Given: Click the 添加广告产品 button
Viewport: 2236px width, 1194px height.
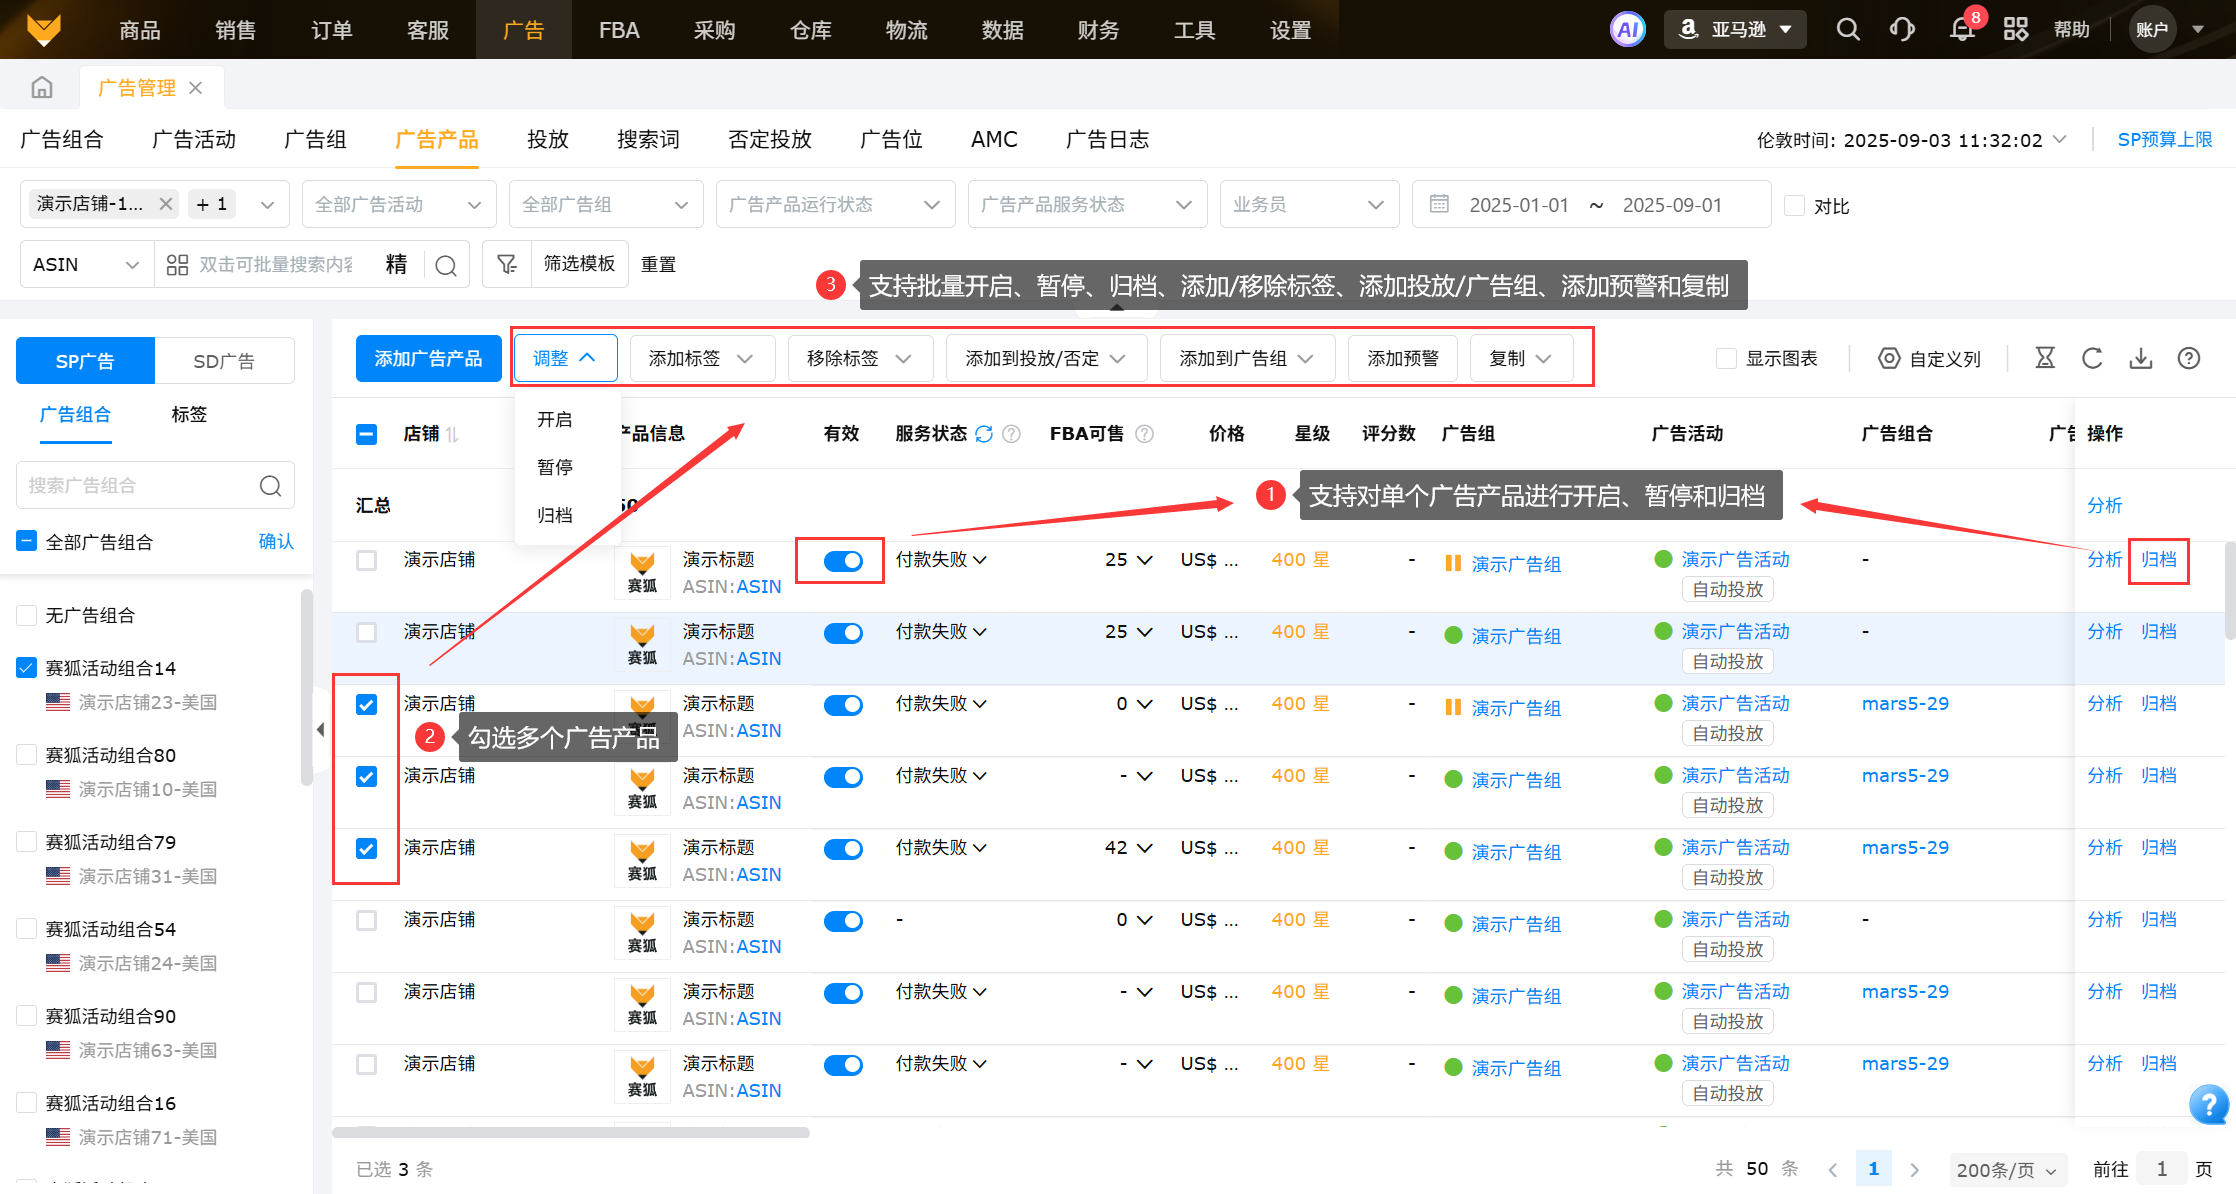Looking at the screenshot, I should [x=428, y=358].
